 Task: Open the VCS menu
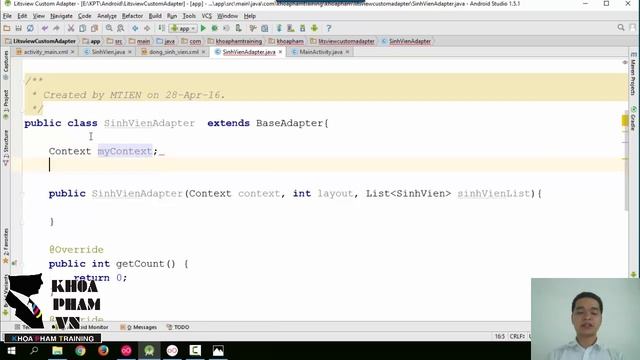[207, 16]
